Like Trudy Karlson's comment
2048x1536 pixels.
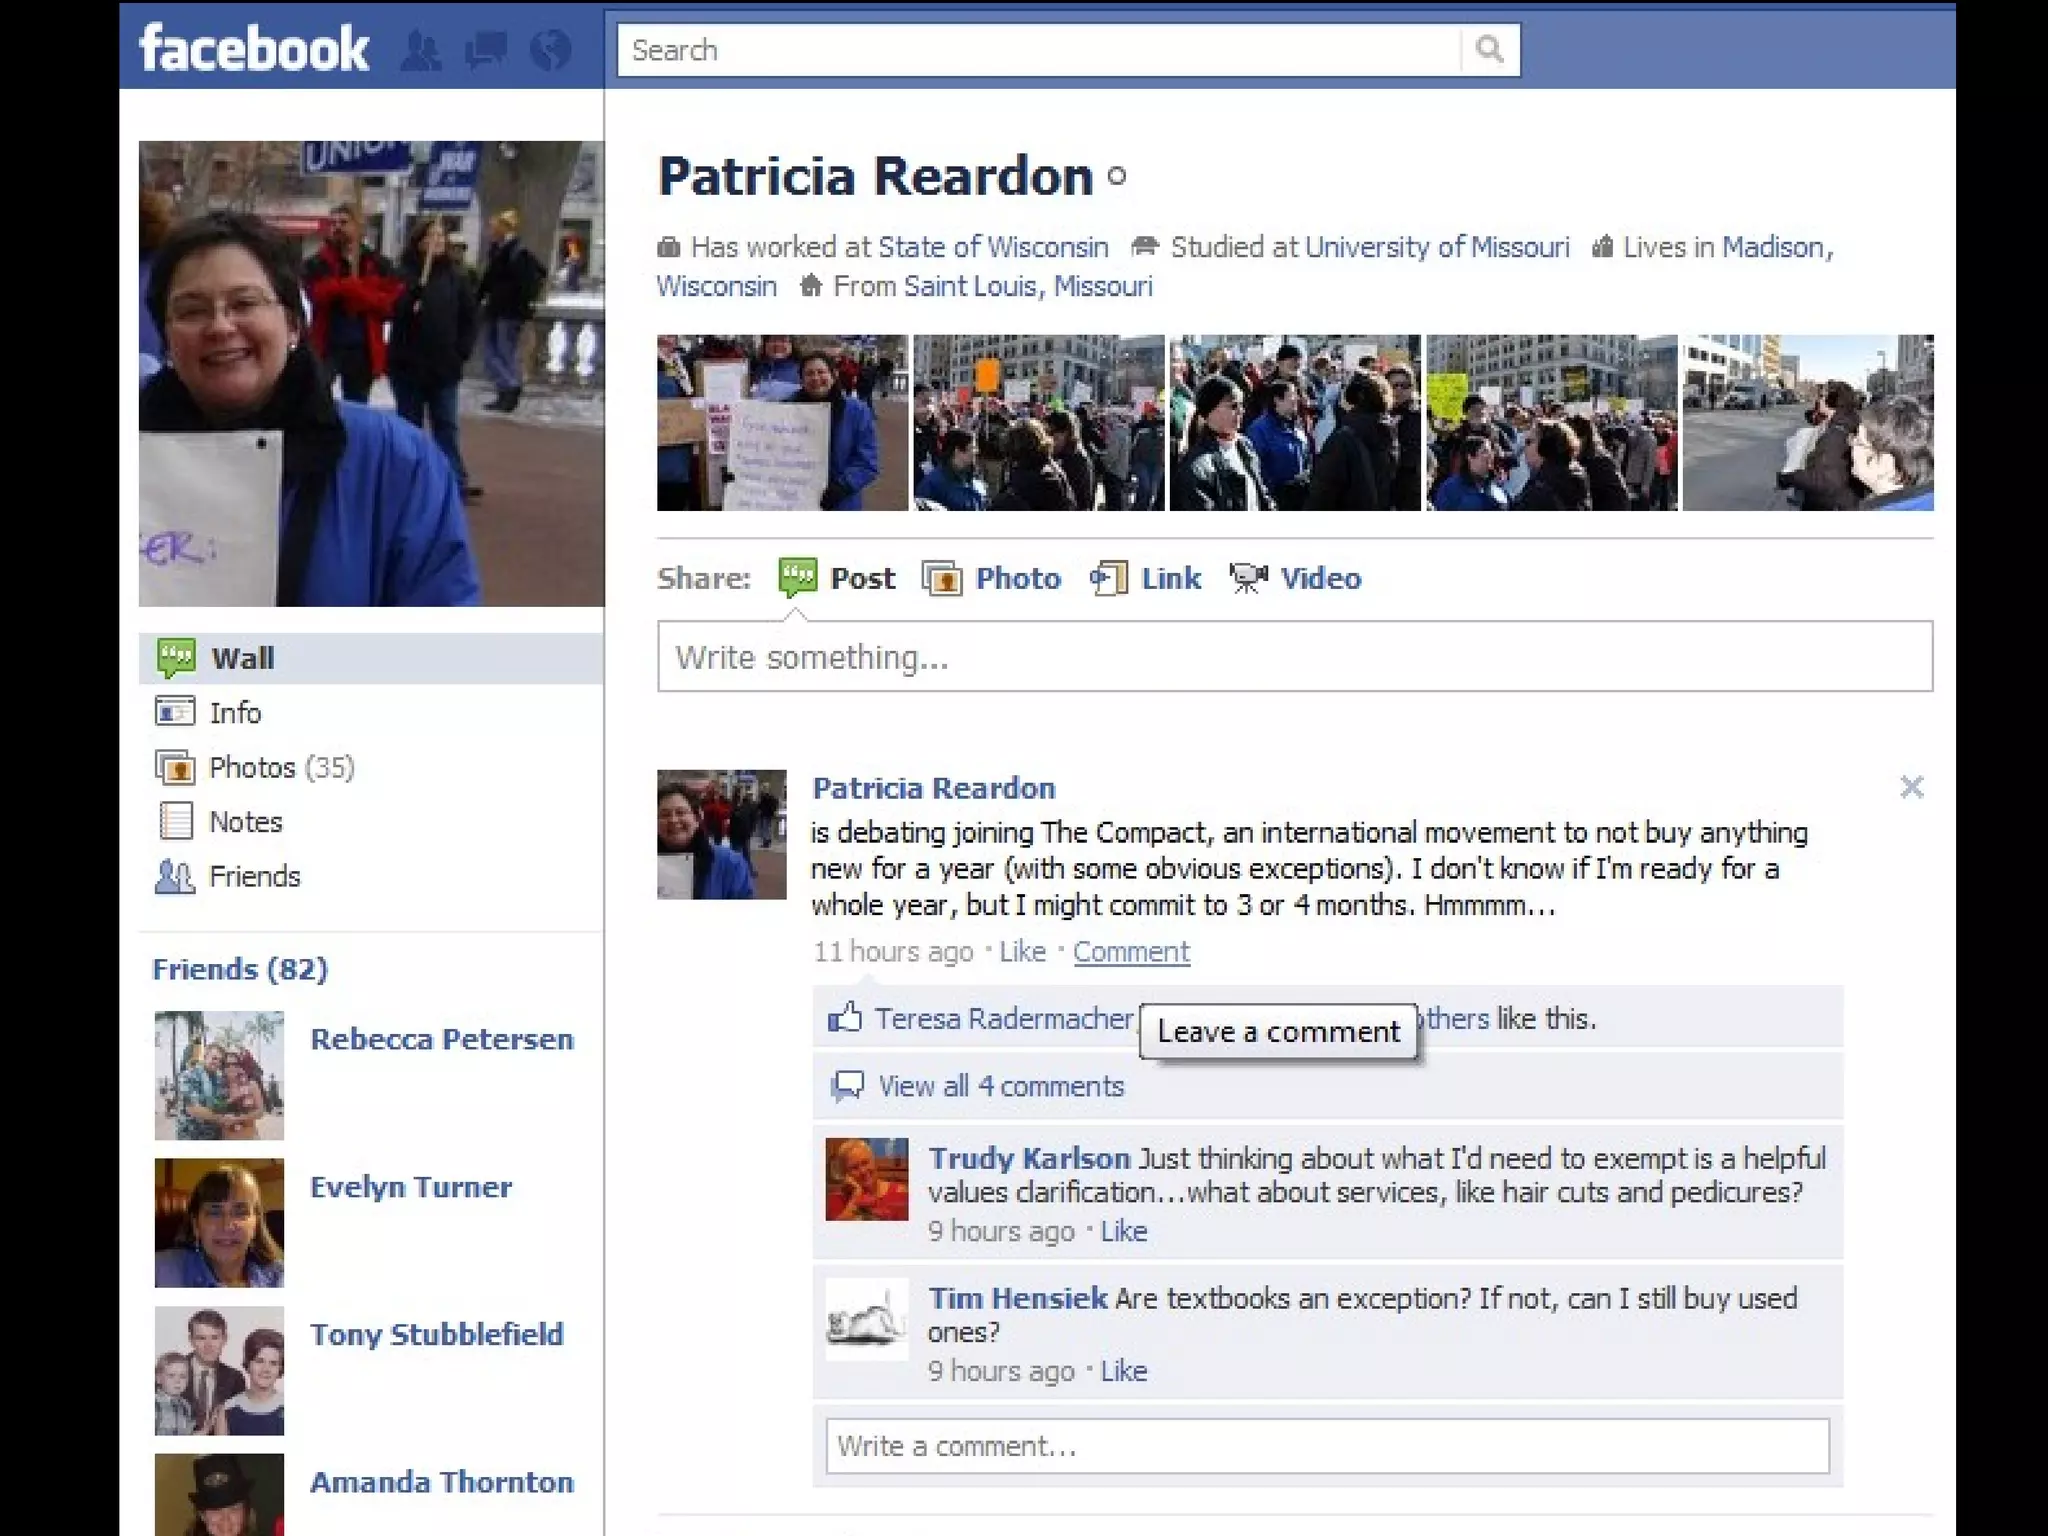click(1123, 1231)
